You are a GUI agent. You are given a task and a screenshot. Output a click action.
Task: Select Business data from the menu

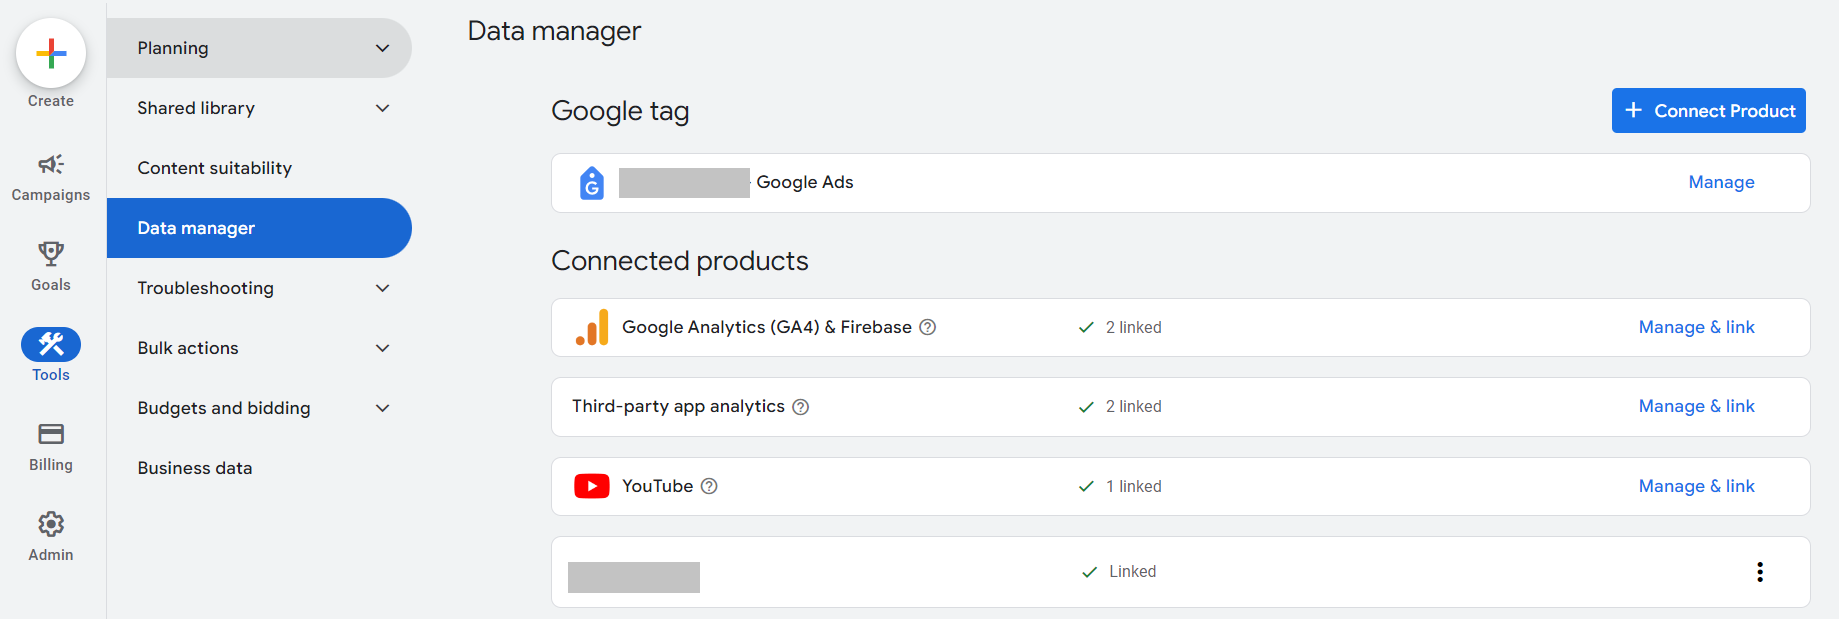click(194, 467)
